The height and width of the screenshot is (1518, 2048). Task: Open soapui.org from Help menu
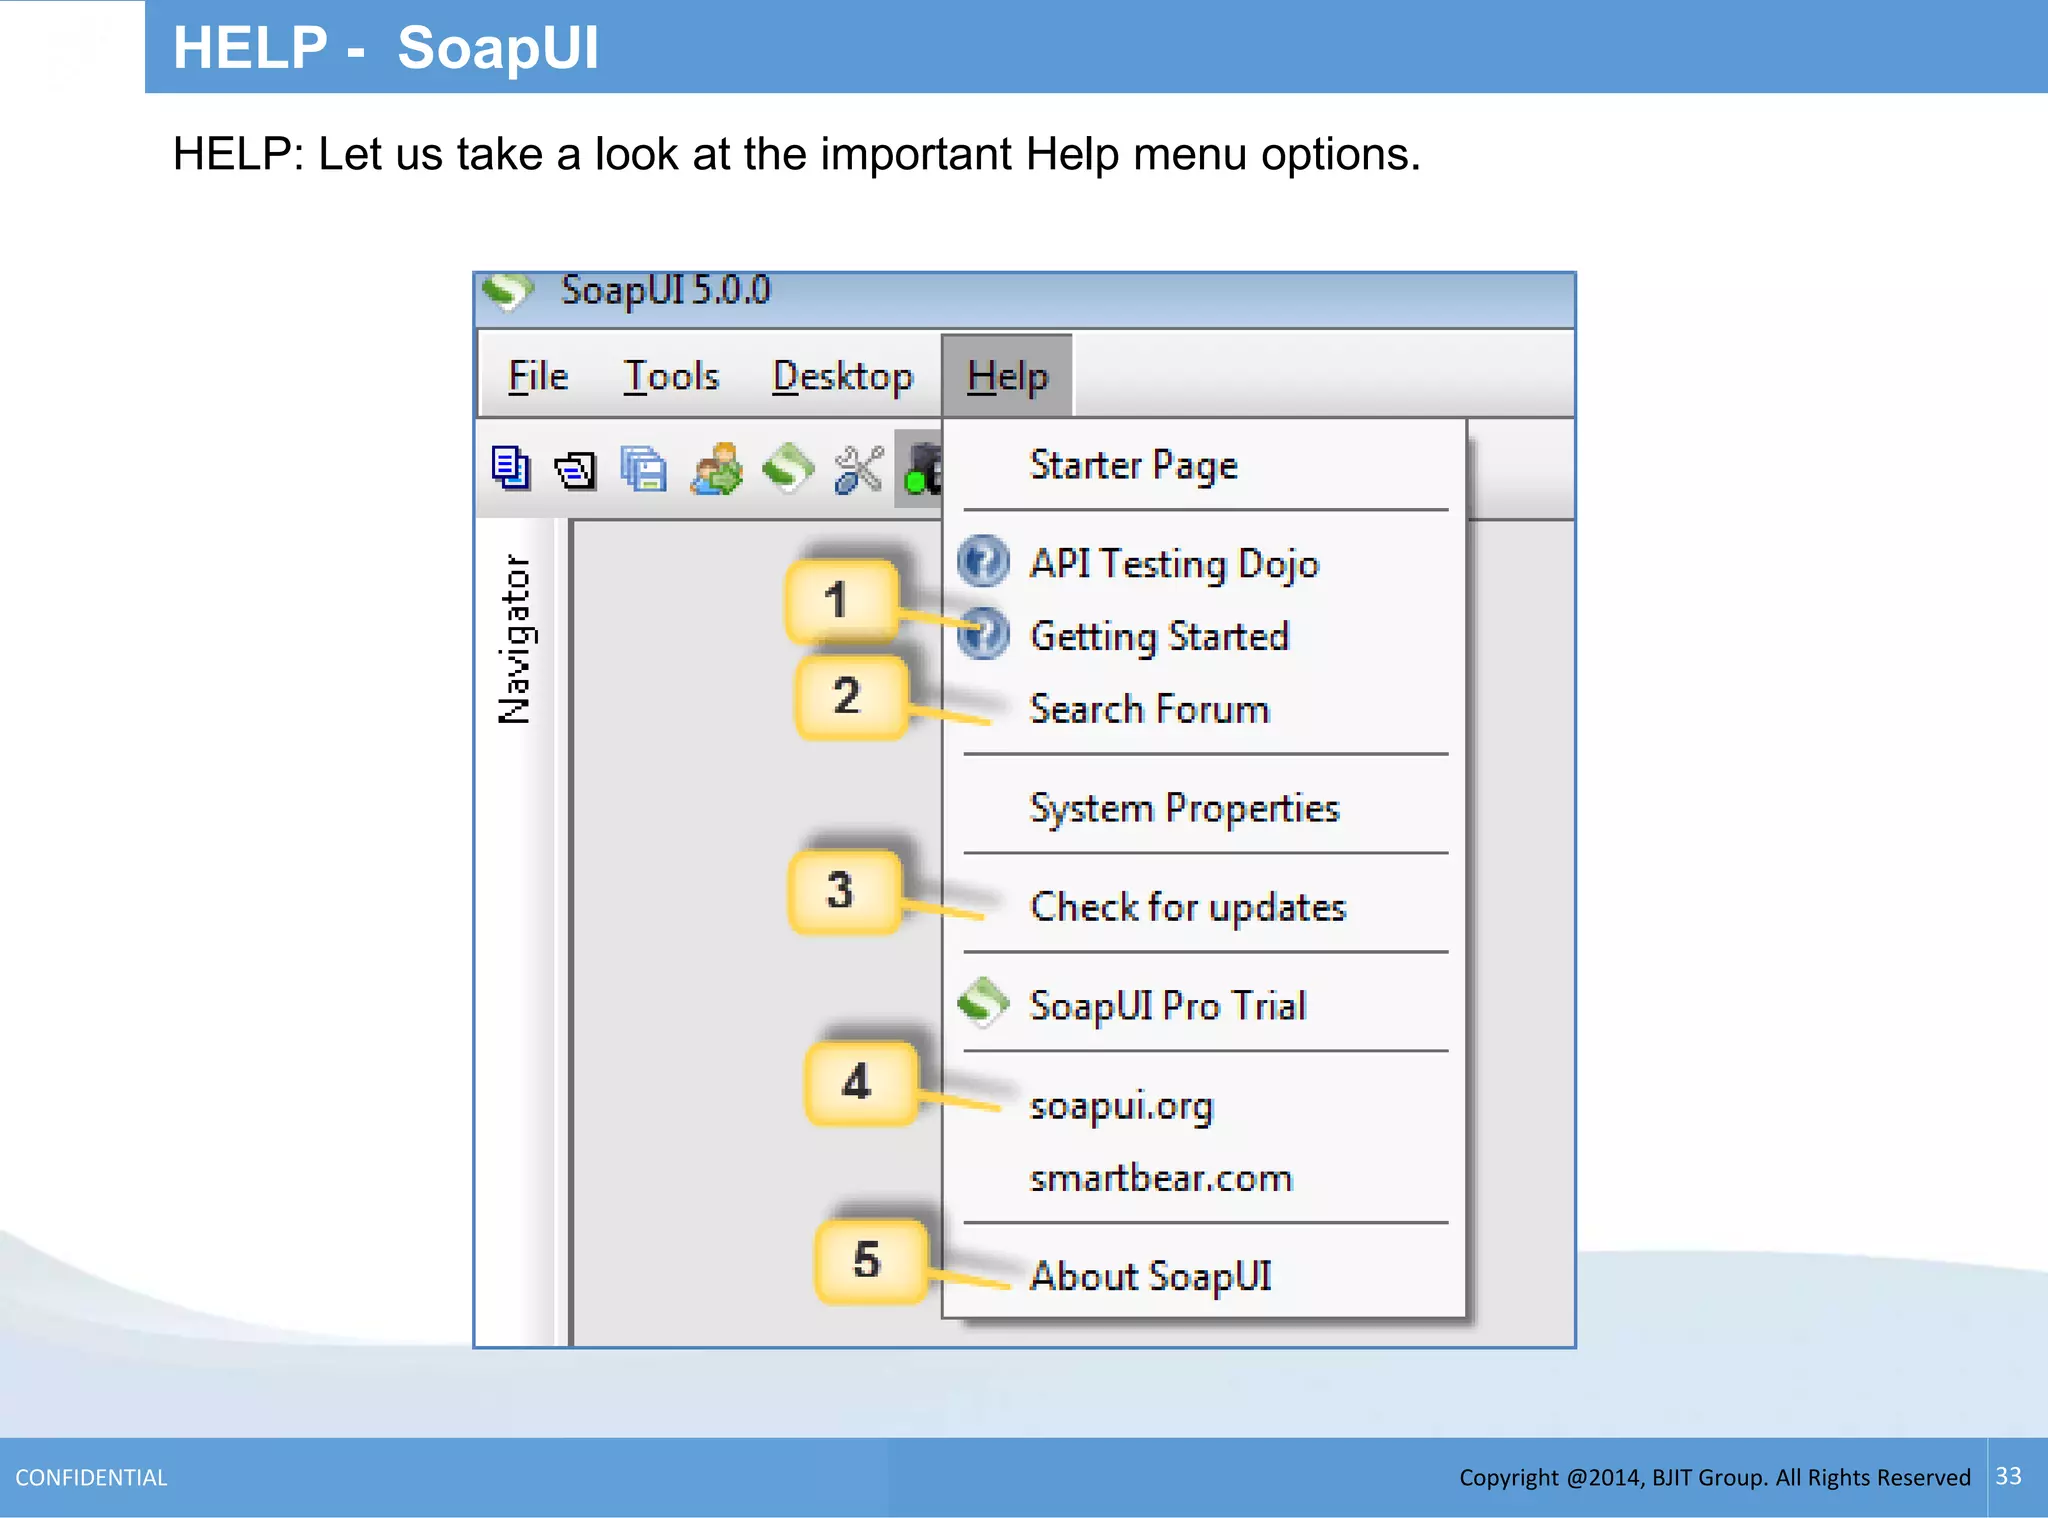tap(1204, 1106)
